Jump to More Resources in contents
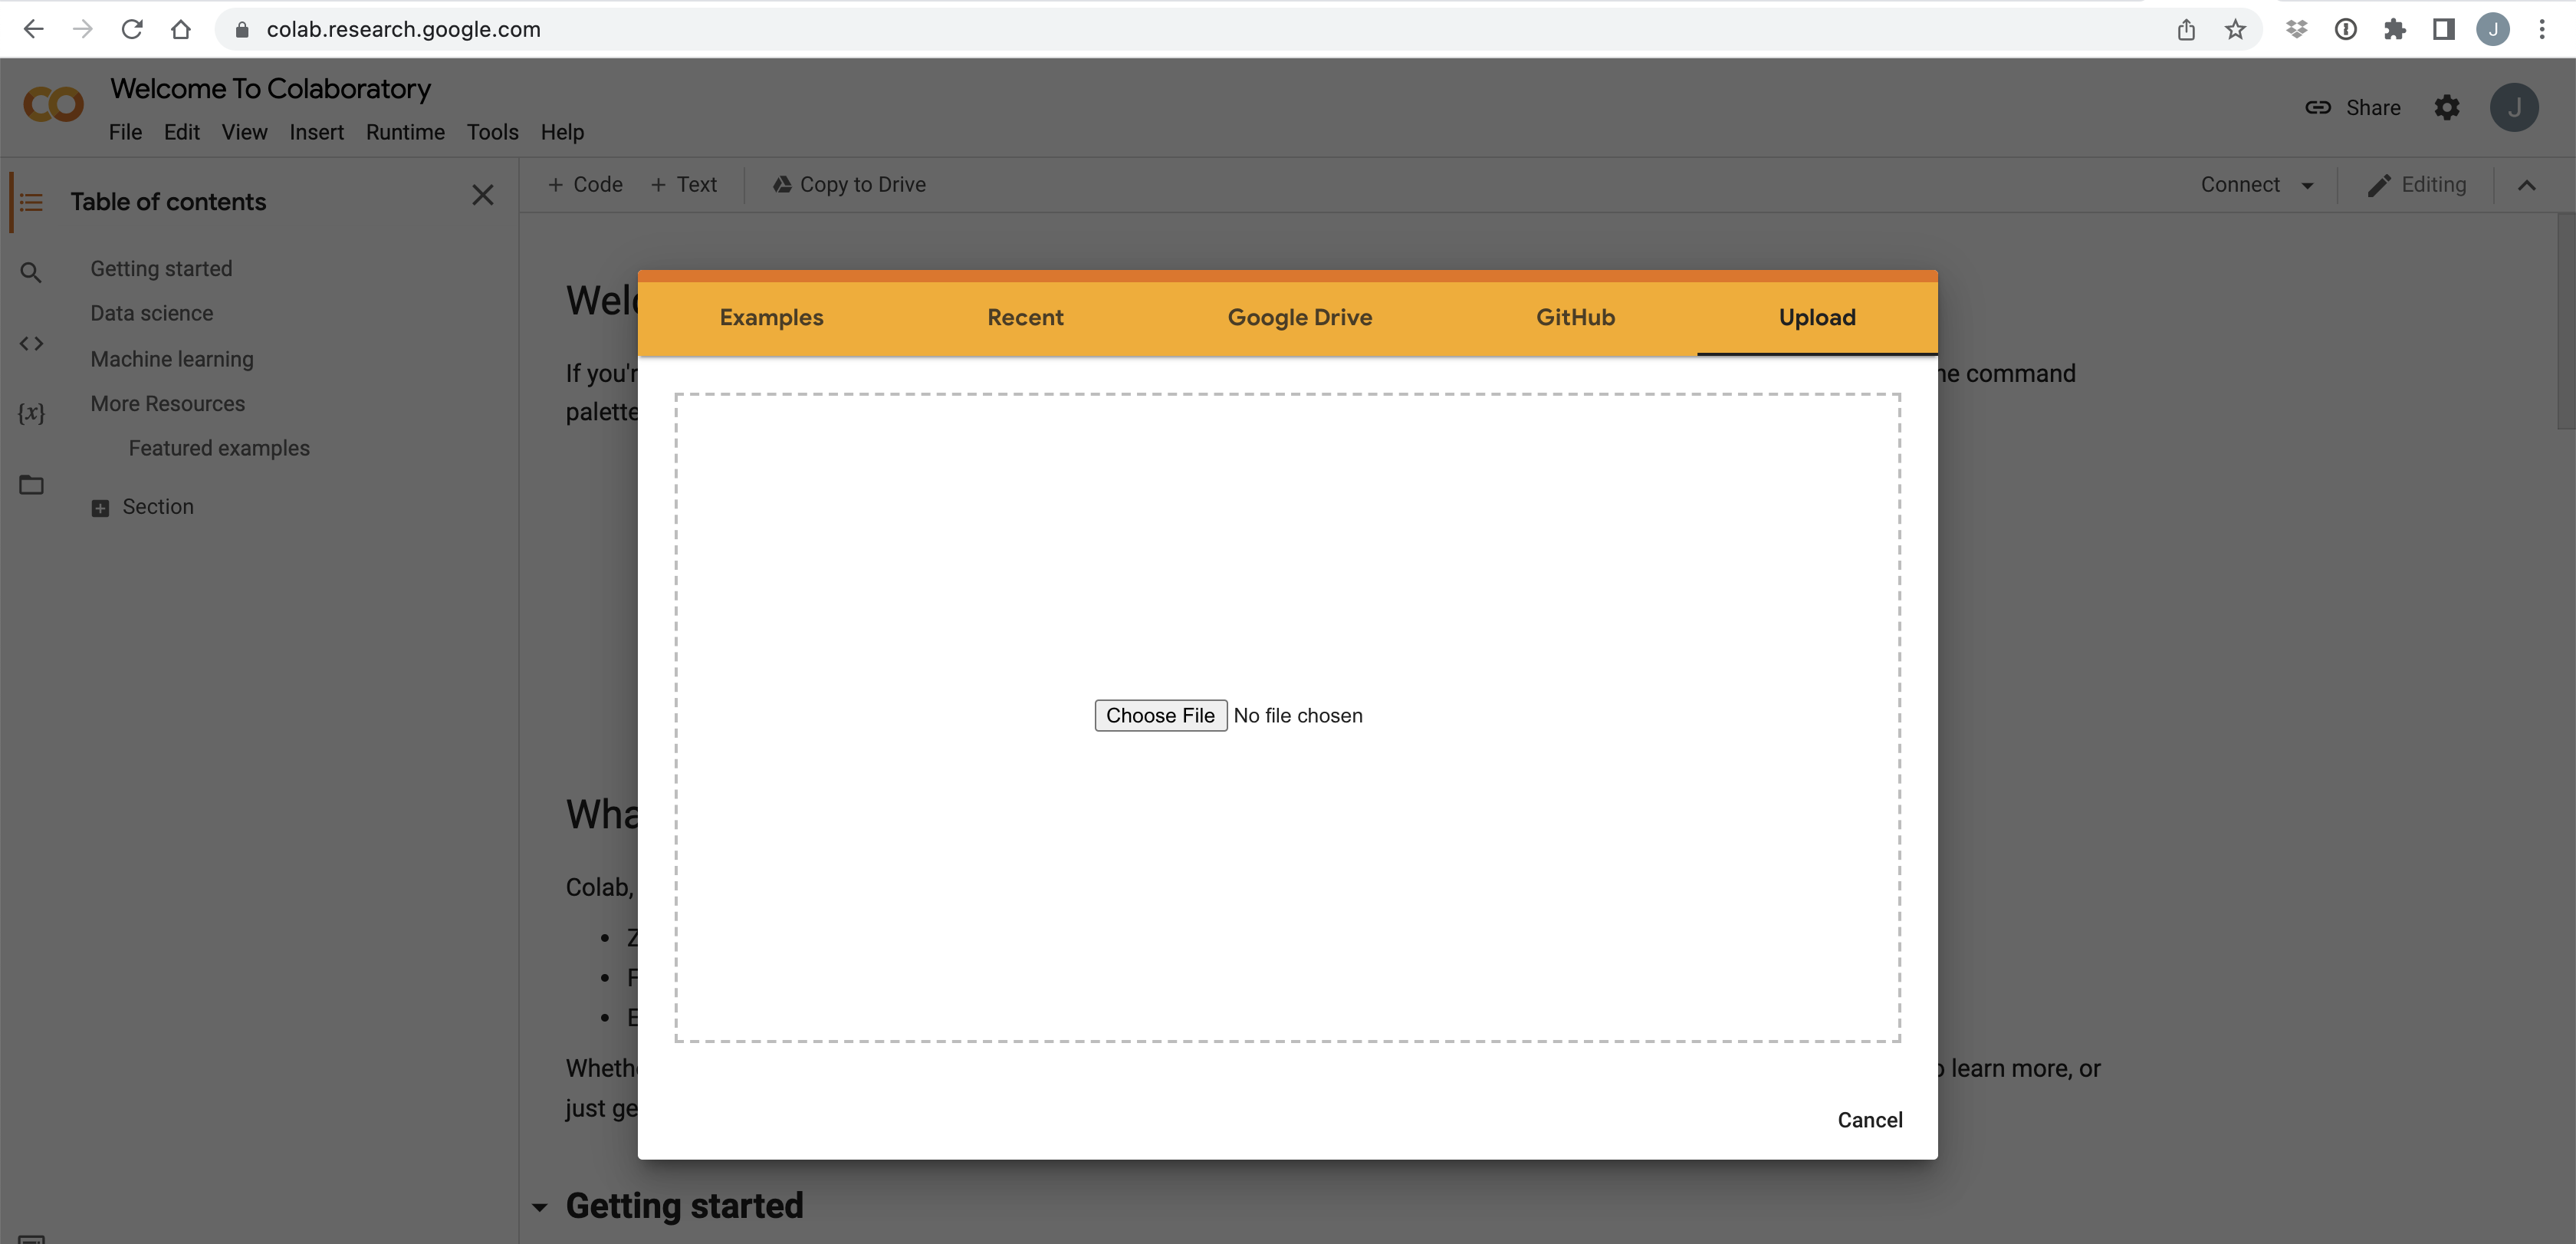Image resolution: width=2576 pixels, height=1244 pixels. click(167, 404)
